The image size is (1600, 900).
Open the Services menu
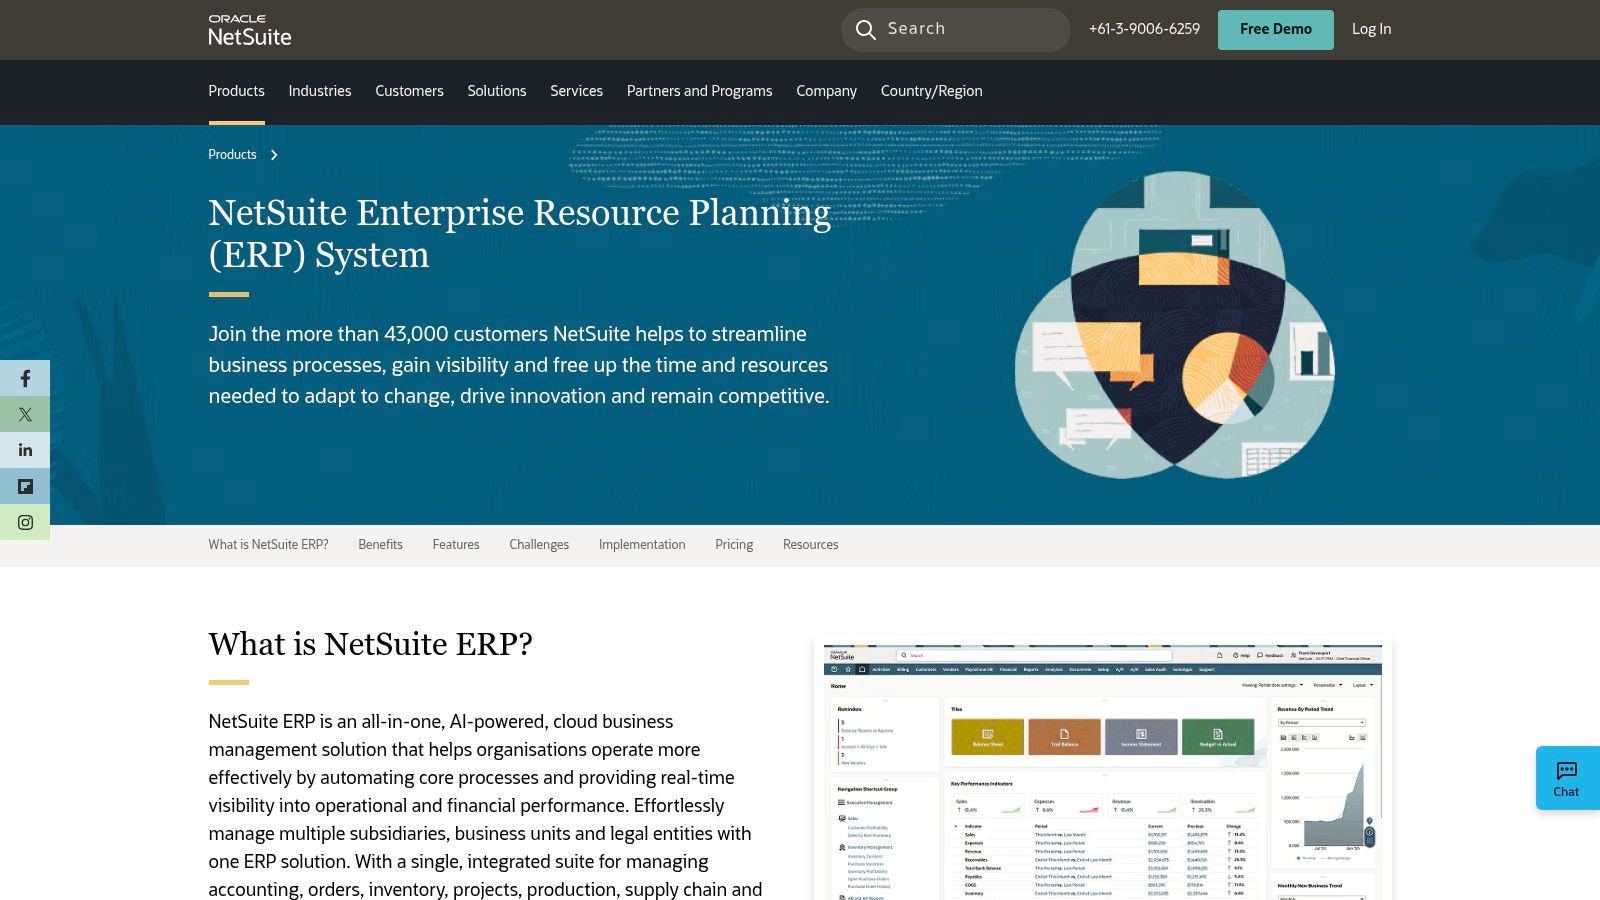576,91
